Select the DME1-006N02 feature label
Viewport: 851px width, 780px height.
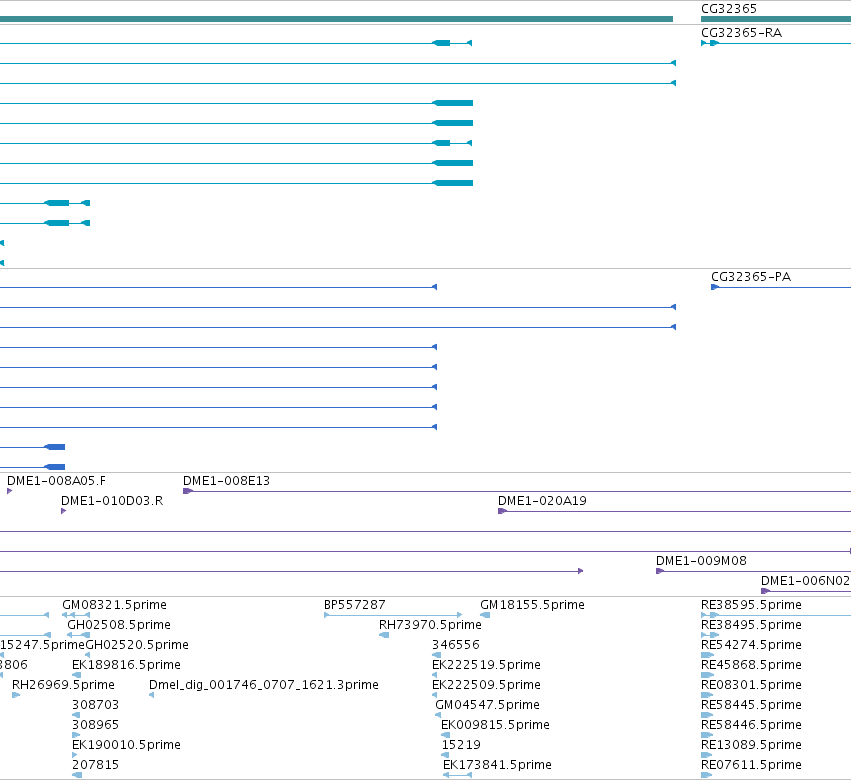(x=805, y=581)
